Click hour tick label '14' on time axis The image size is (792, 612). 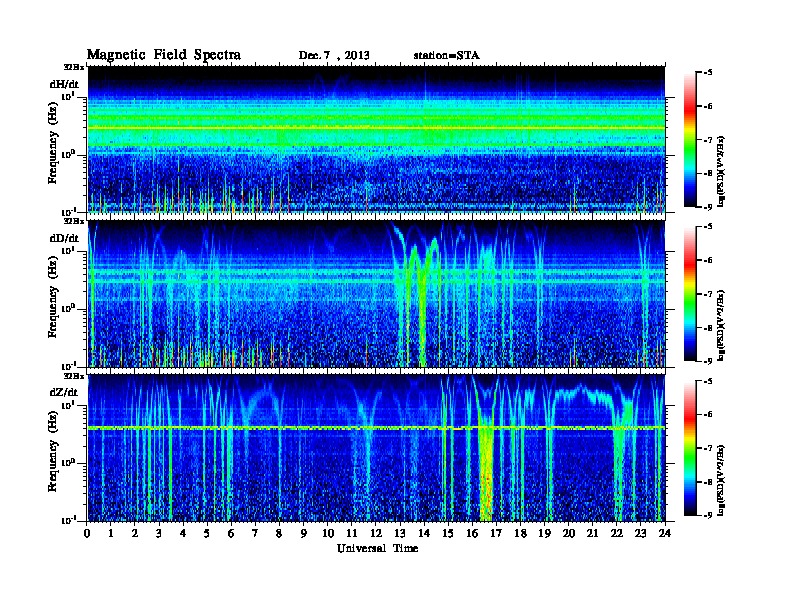click(x=424, y=533)
